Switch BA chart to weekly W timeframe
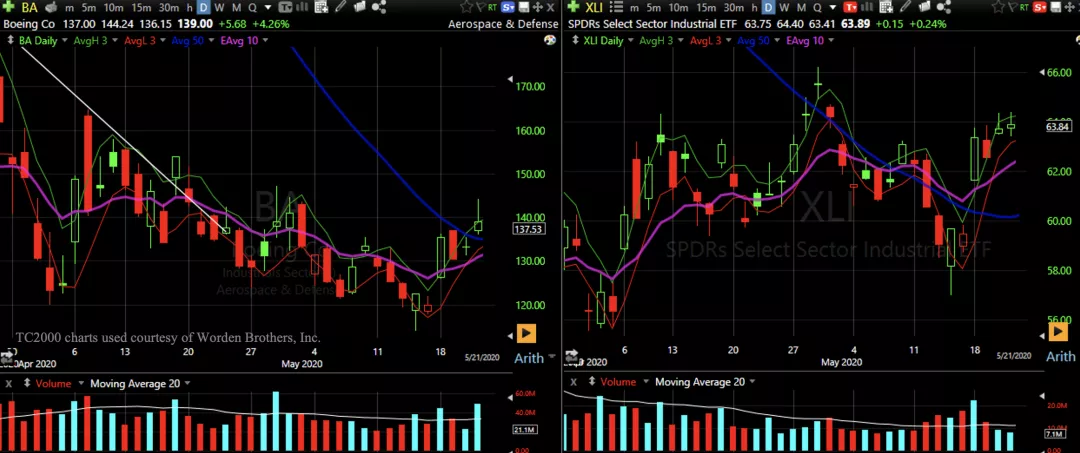 click(219, 8)
